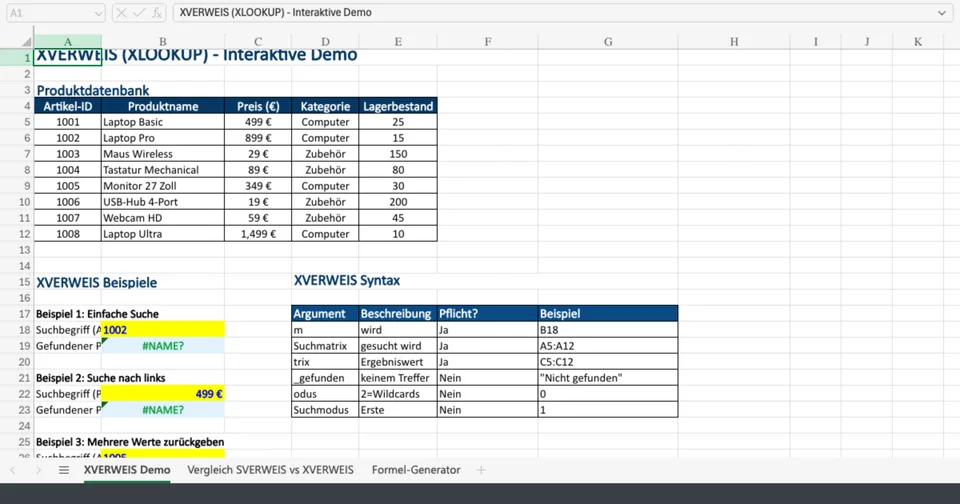Switch to Vergleich SVERWEIS vs XVERWEIS tab
The height and width of the screenshot is (504, 960).
click(x=270, y=470)
